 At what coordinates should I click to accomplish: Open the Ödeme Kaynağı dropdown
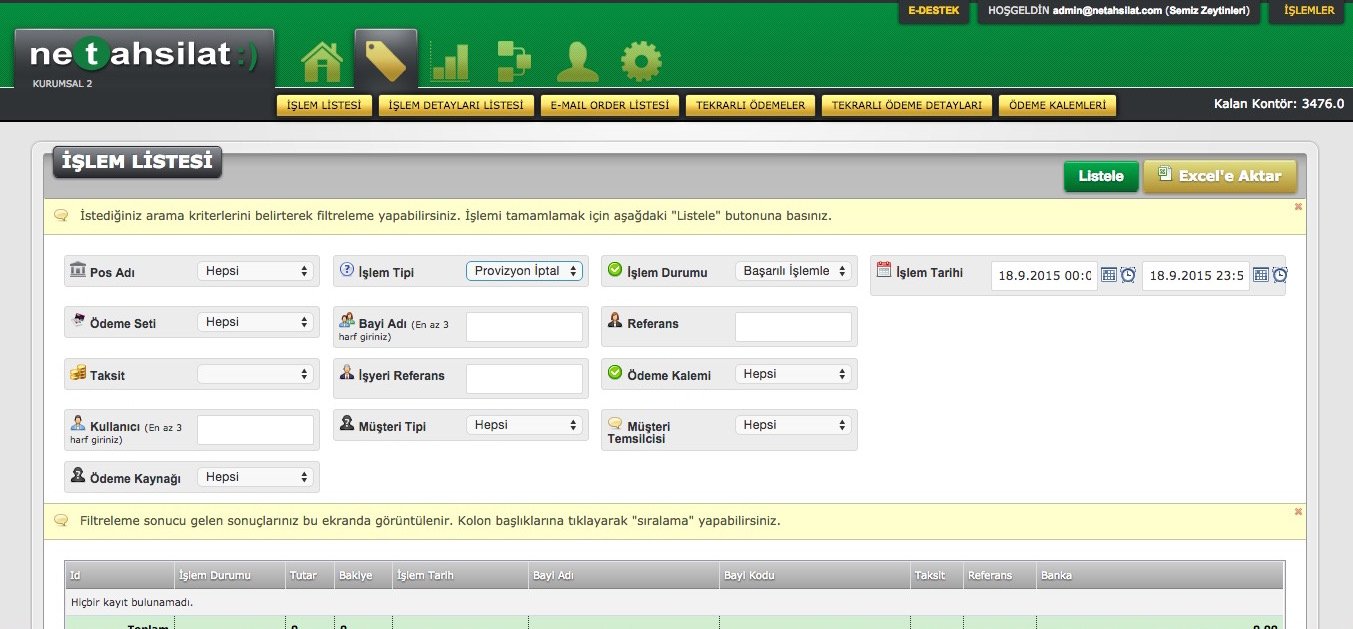(x=255, y=477)
